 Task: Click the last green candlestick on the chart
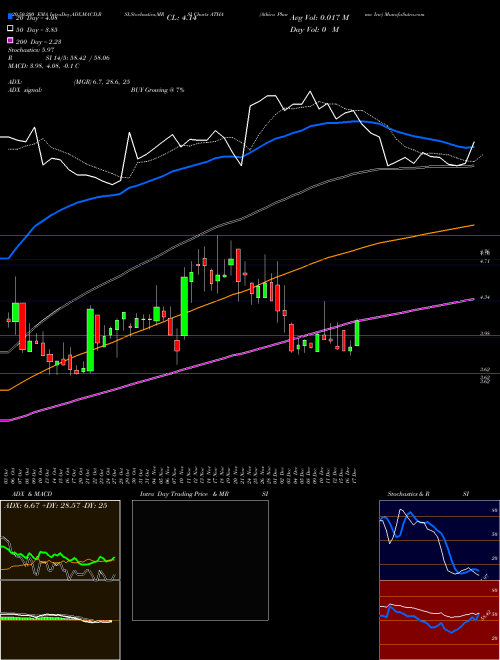click(357, 333)
